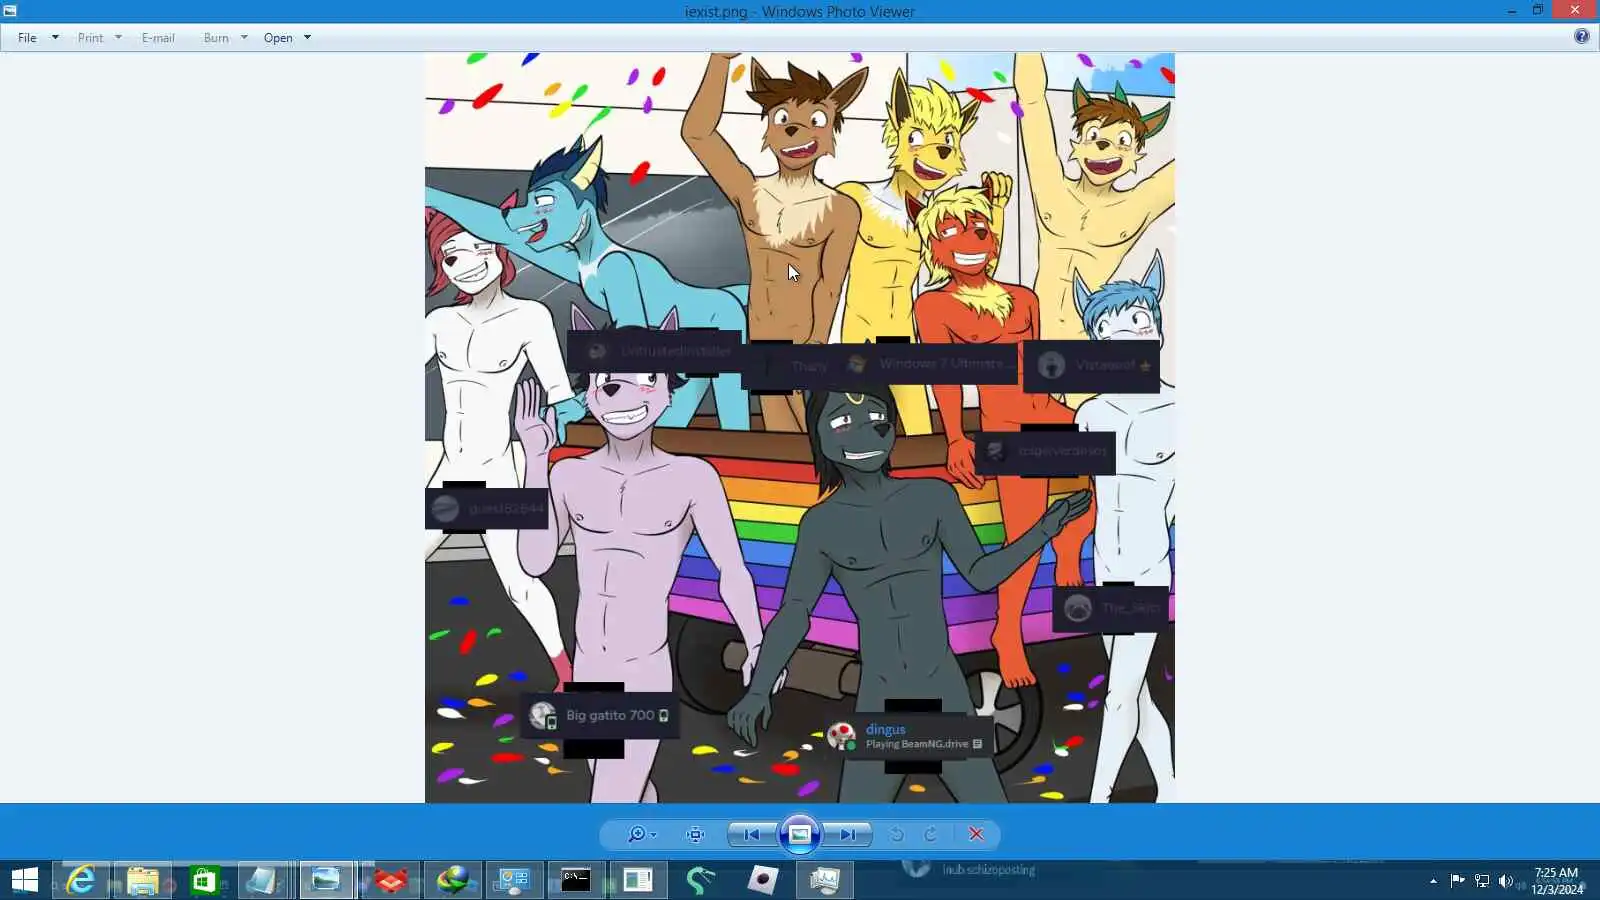The image size is (1600, 900).
Task: Open the Print menu
Action: 90,38
